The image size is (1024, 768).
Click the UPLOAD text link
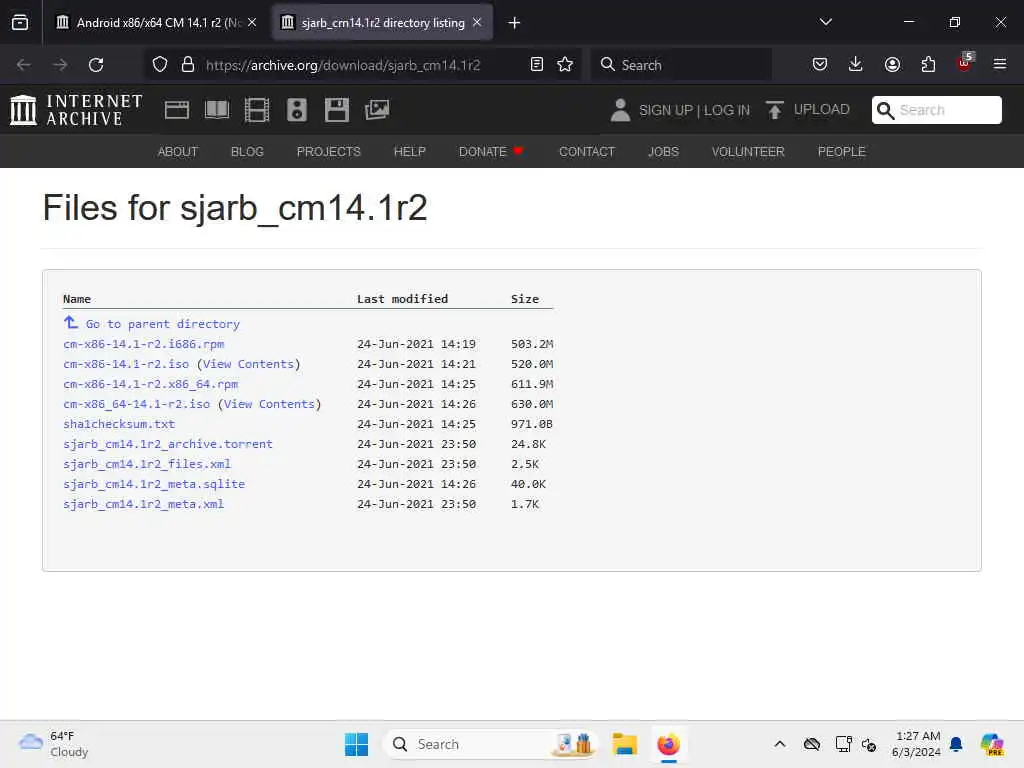[822, 110]
